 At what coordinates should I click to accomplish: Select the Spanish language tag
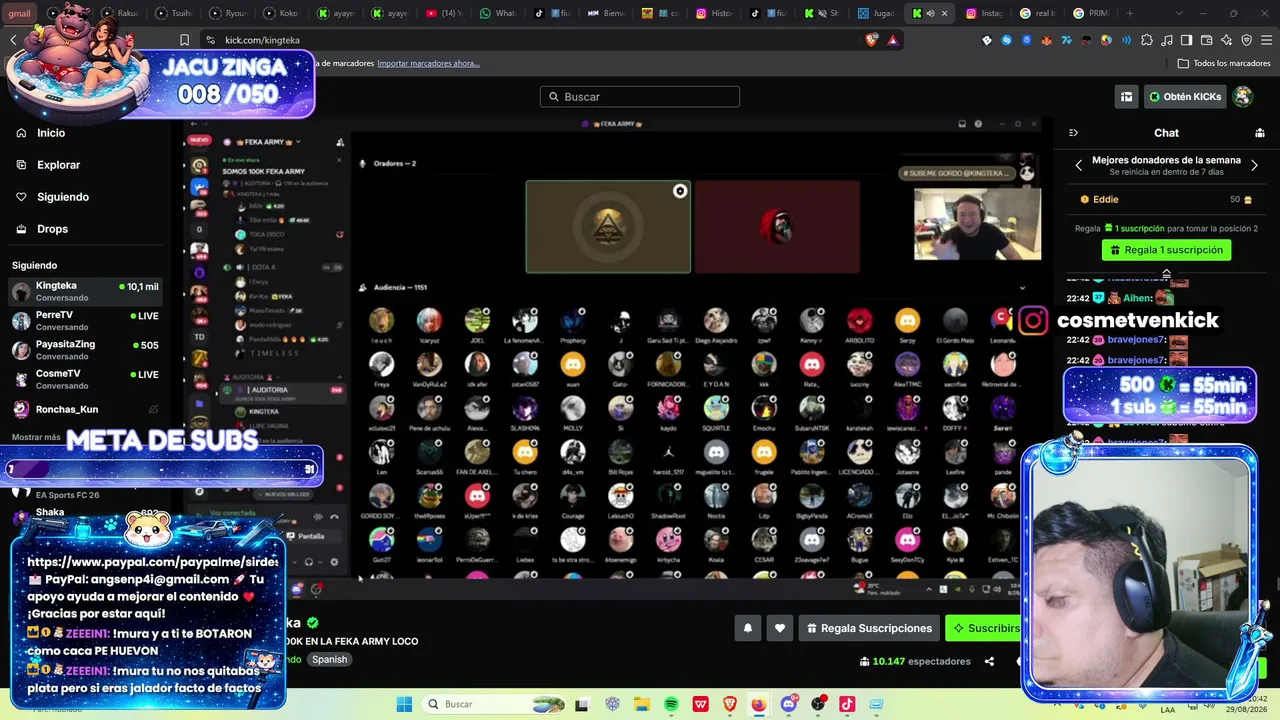tap(329, 660)
